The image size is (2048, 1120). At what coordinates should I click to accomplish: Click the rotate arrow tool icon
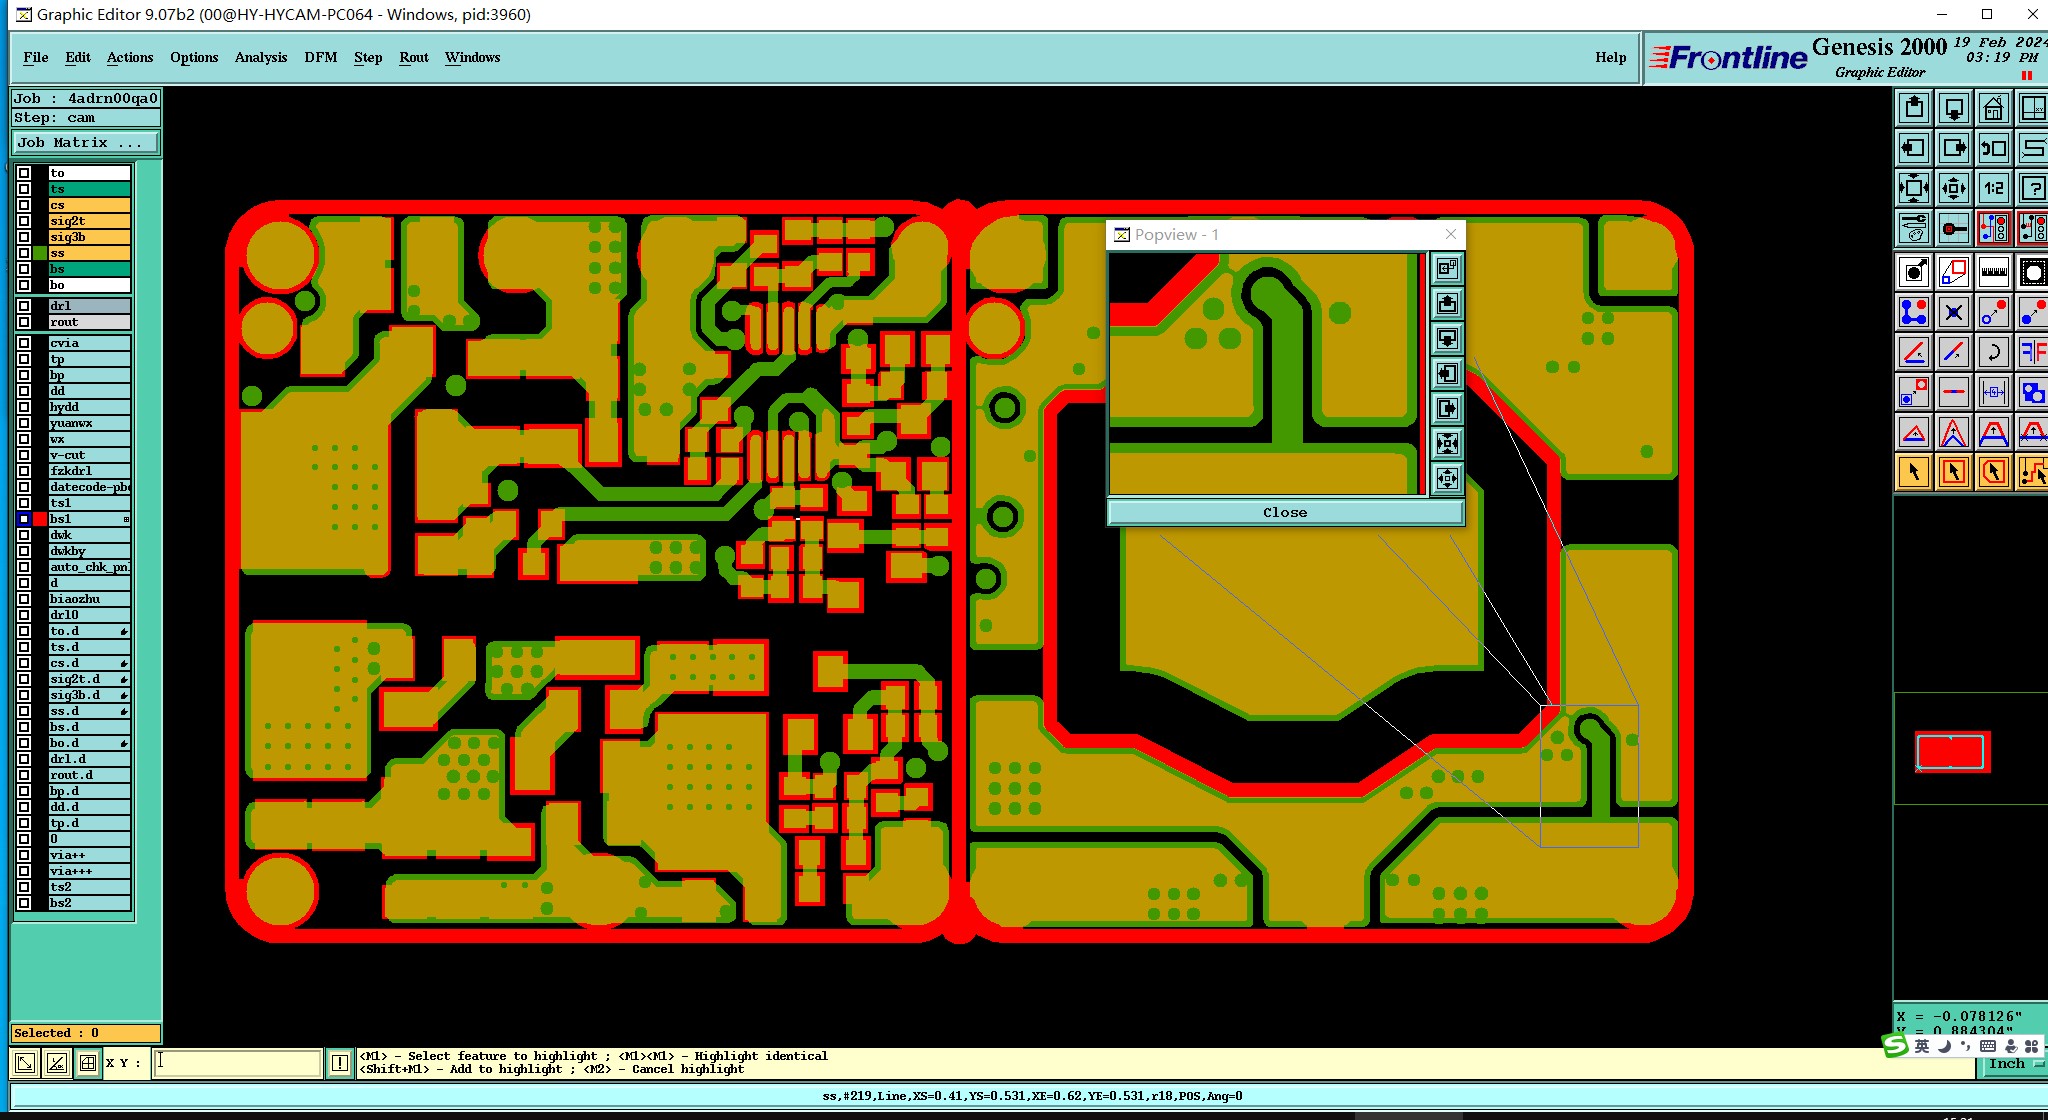[1993, 352]
